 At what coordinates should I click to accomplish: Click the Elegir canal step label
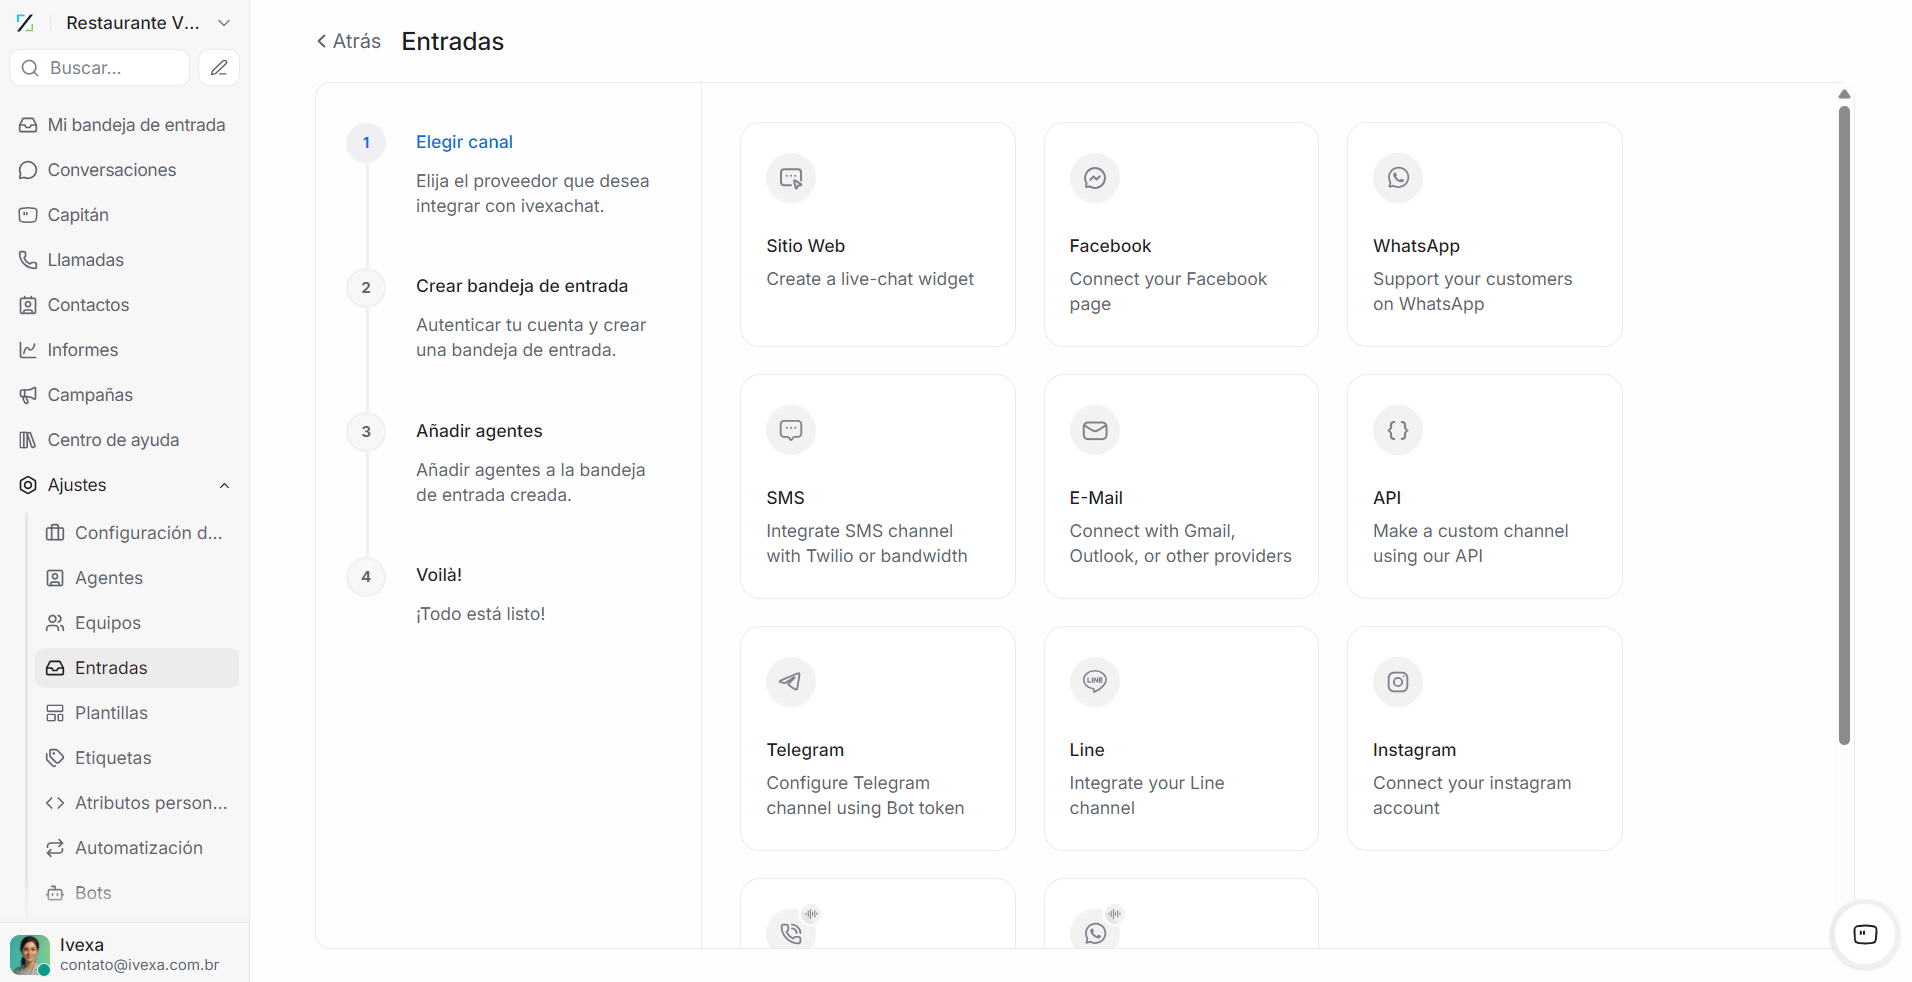(464, 142)
